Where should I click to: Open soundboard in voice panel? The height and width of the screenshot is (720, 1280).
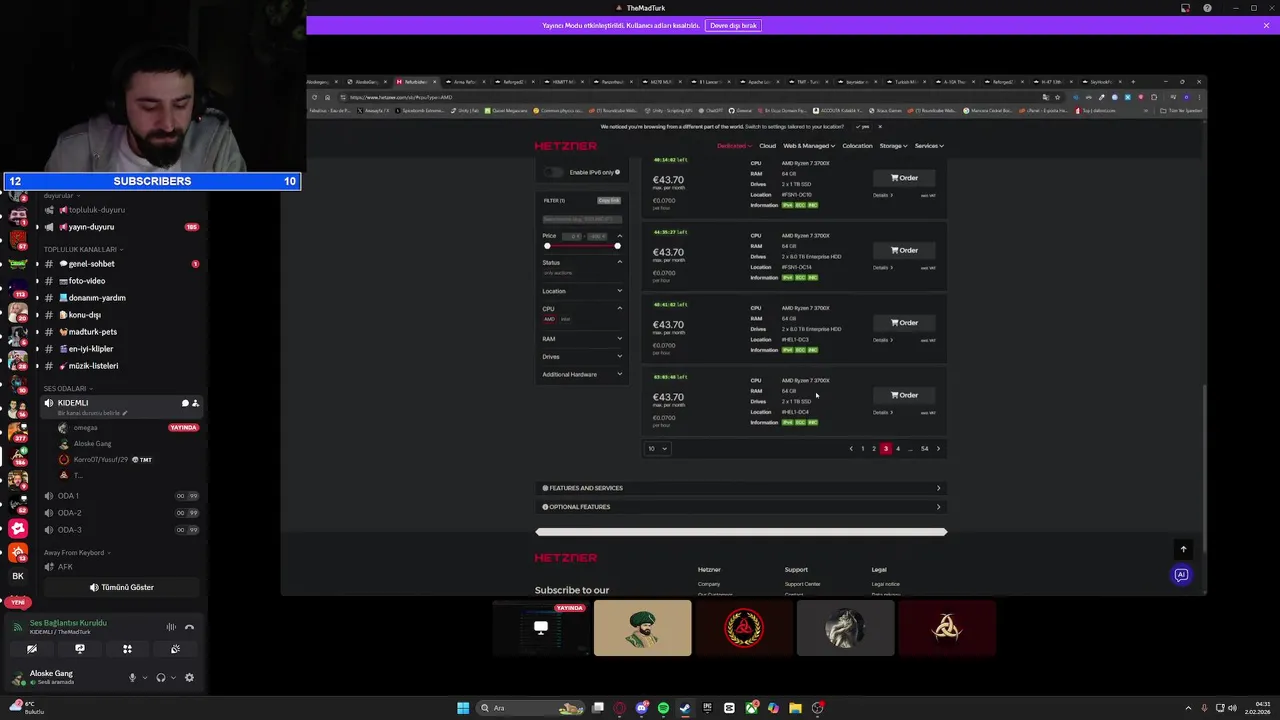coord(175,649)
